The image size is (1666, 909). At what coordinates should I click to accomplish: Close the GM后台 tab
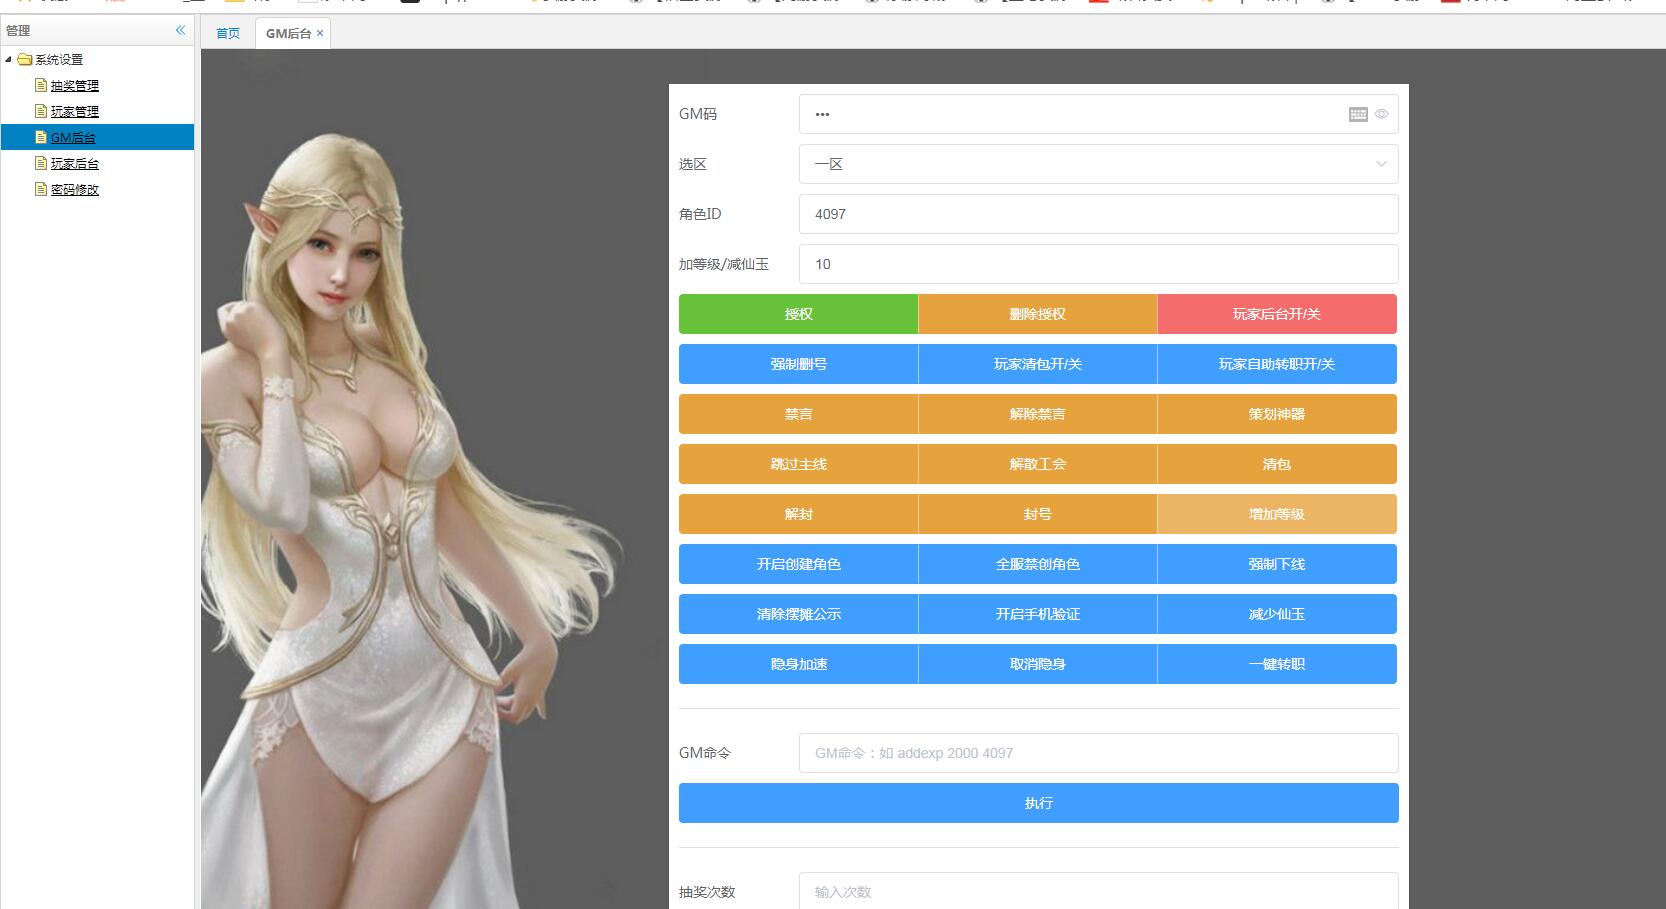point(320,33)
